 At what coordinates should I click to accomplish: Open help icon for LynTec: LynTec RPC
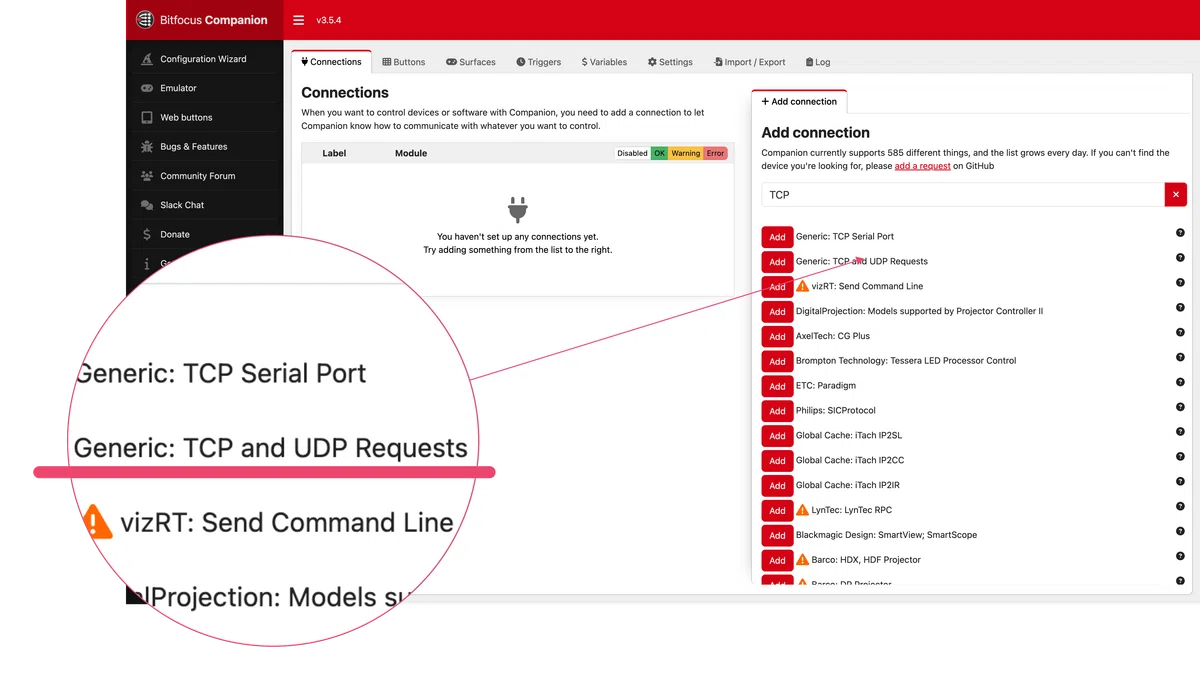[x=1180, y=506]
